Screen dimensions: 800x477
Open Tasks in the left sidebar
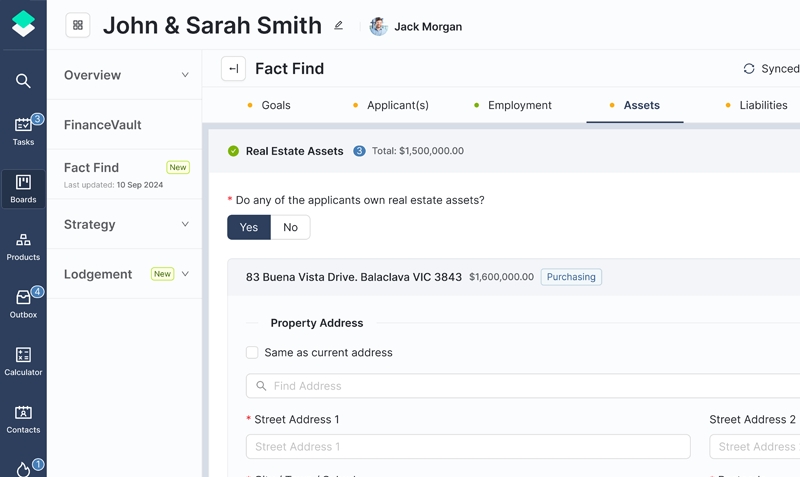tap(23, 131)
